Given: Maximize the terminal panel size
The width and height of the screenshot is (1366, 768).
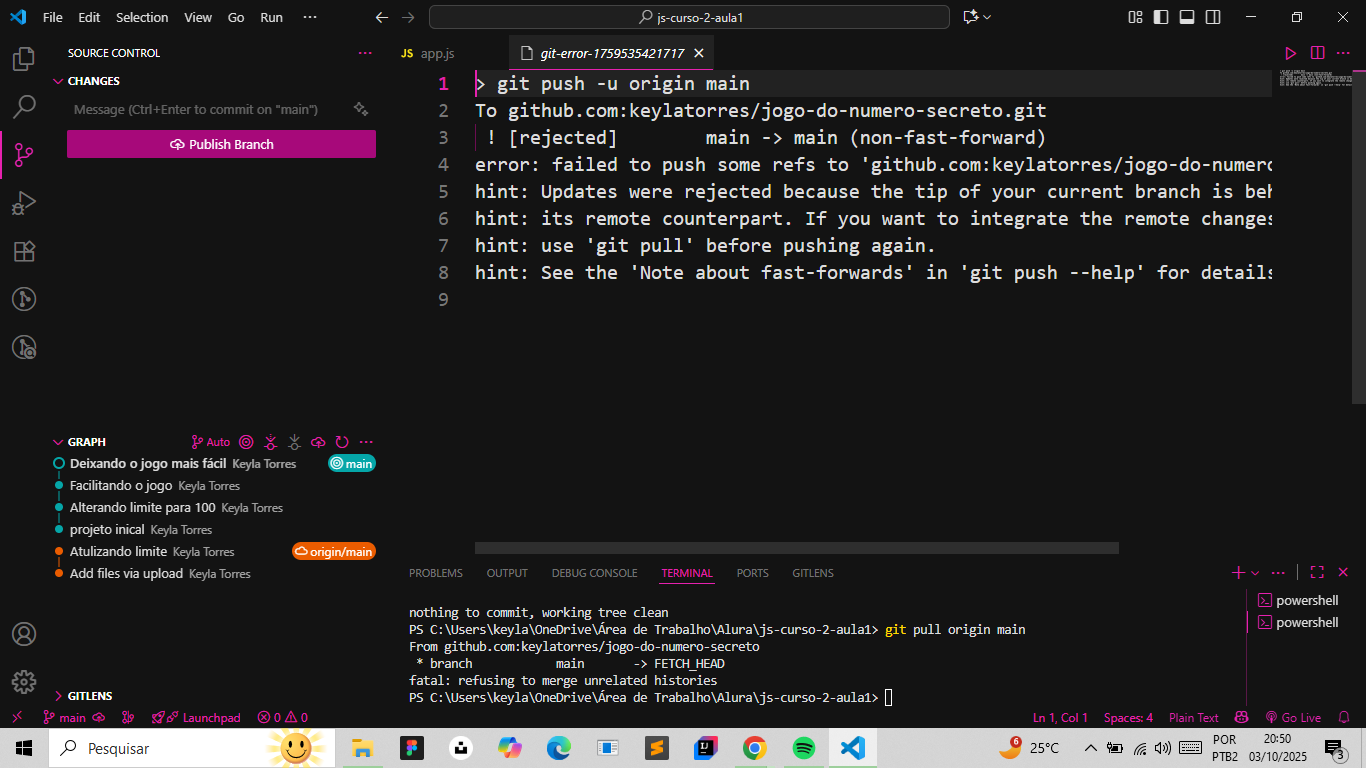Looking at the screenshot, I should (x=1317, y=573).
